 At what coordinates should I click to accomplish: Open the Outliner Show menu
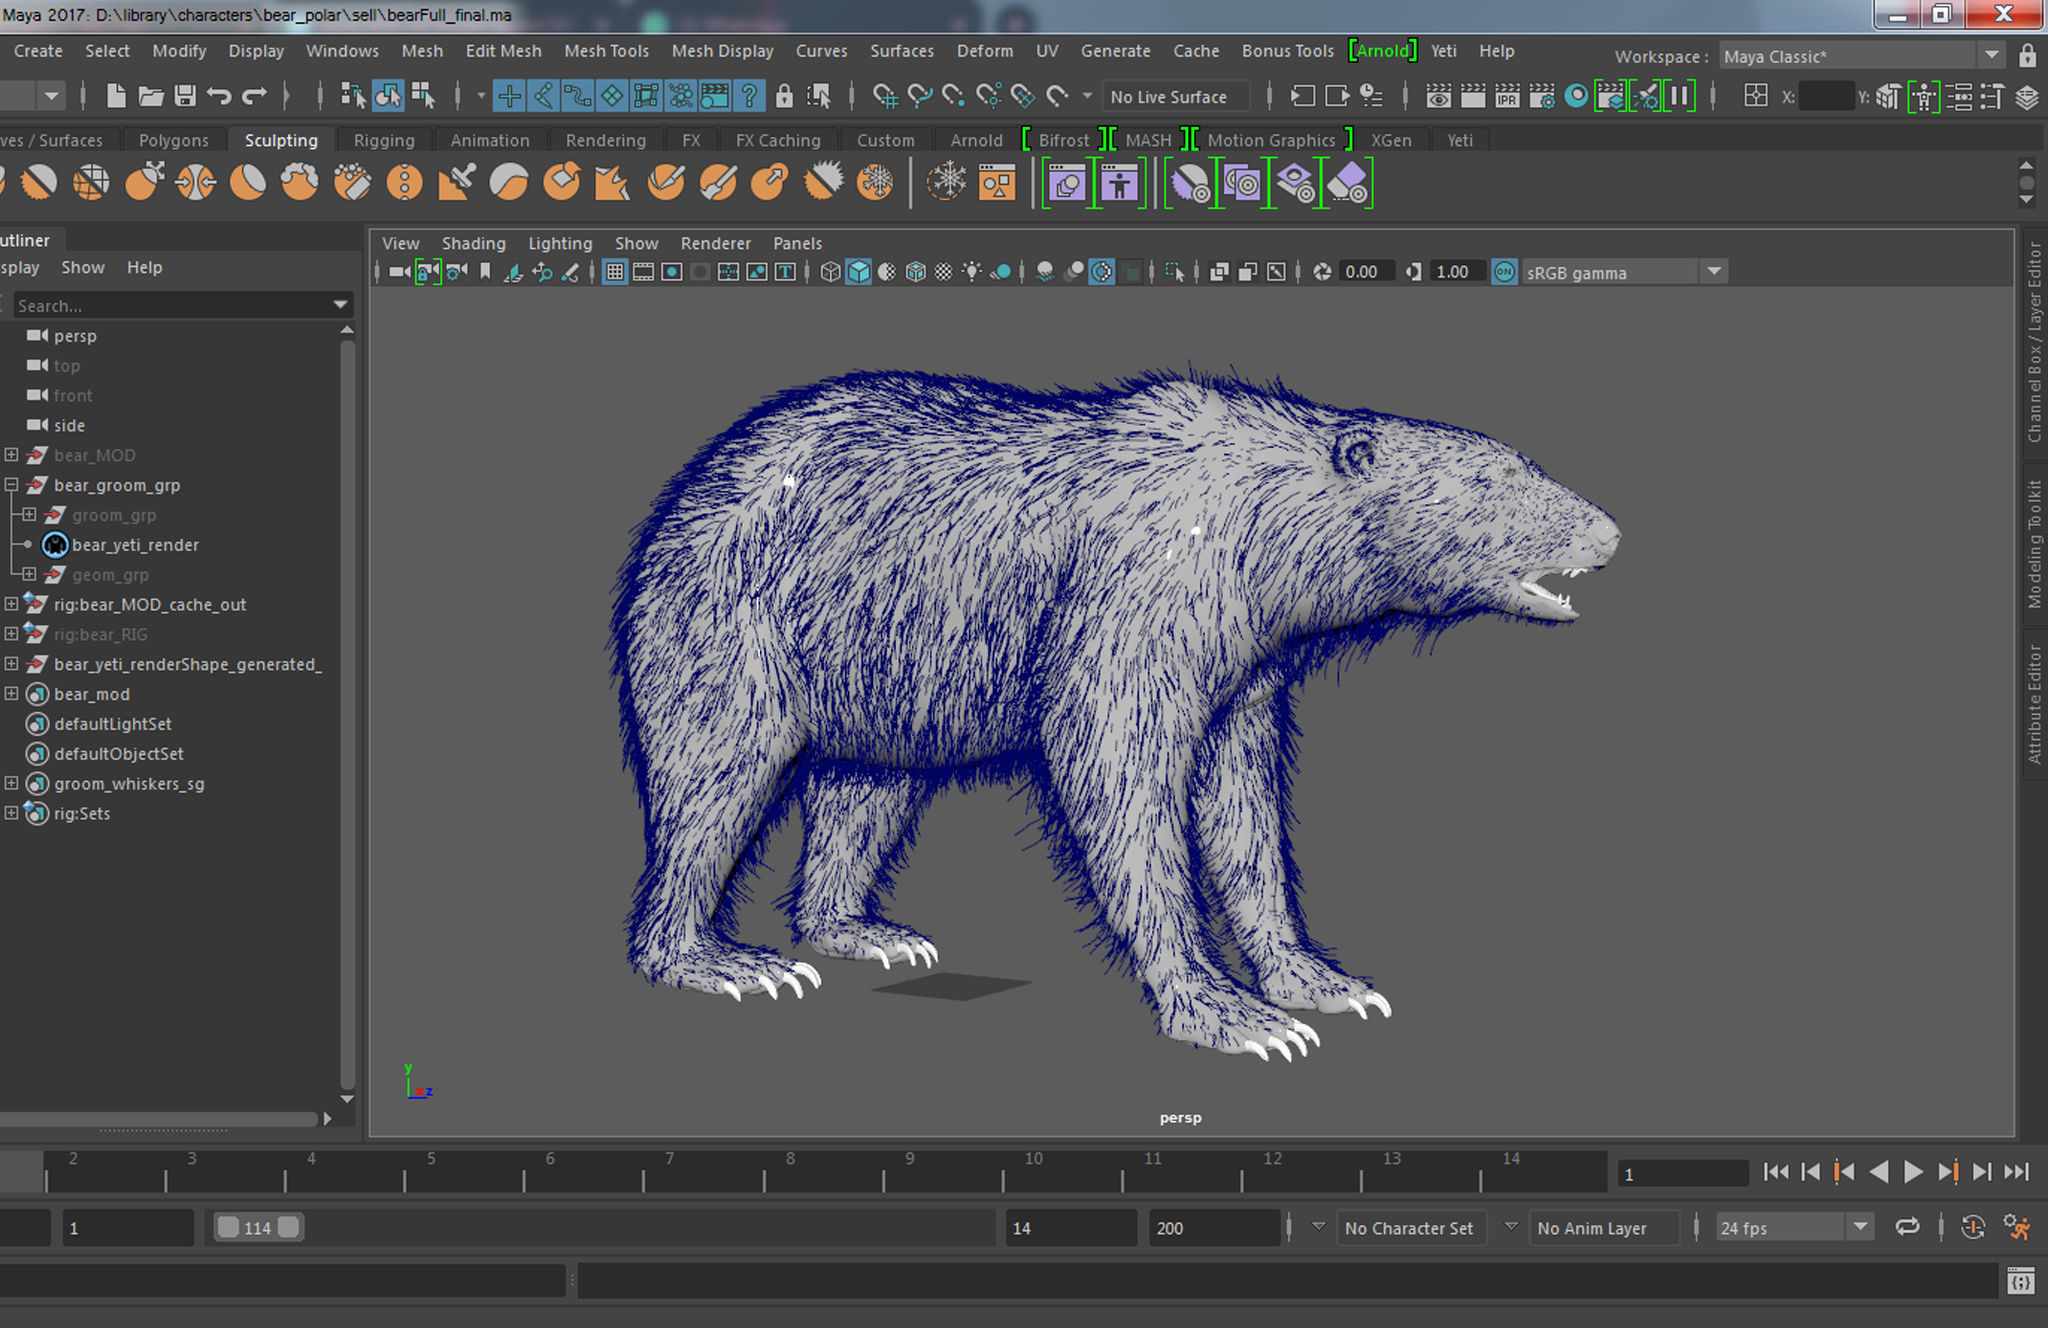[x=83, y=267]
